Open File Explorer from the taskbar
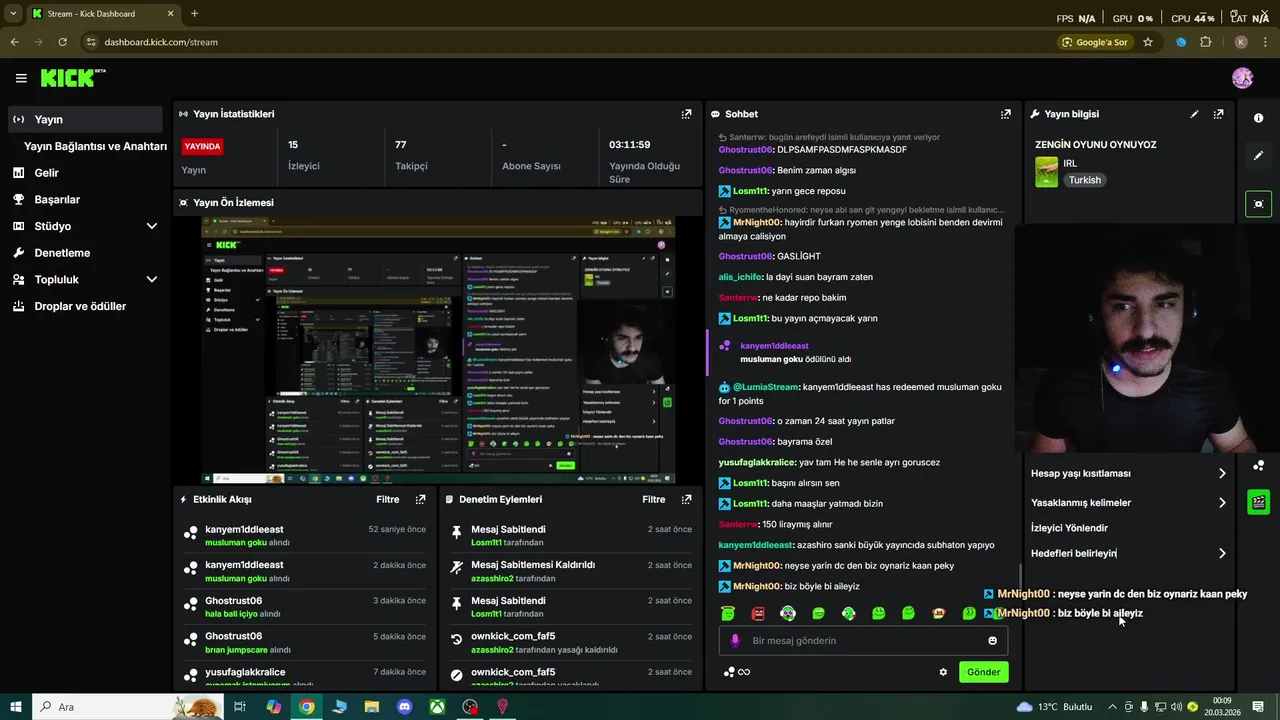1280x720 pixels. pos(372,707)
